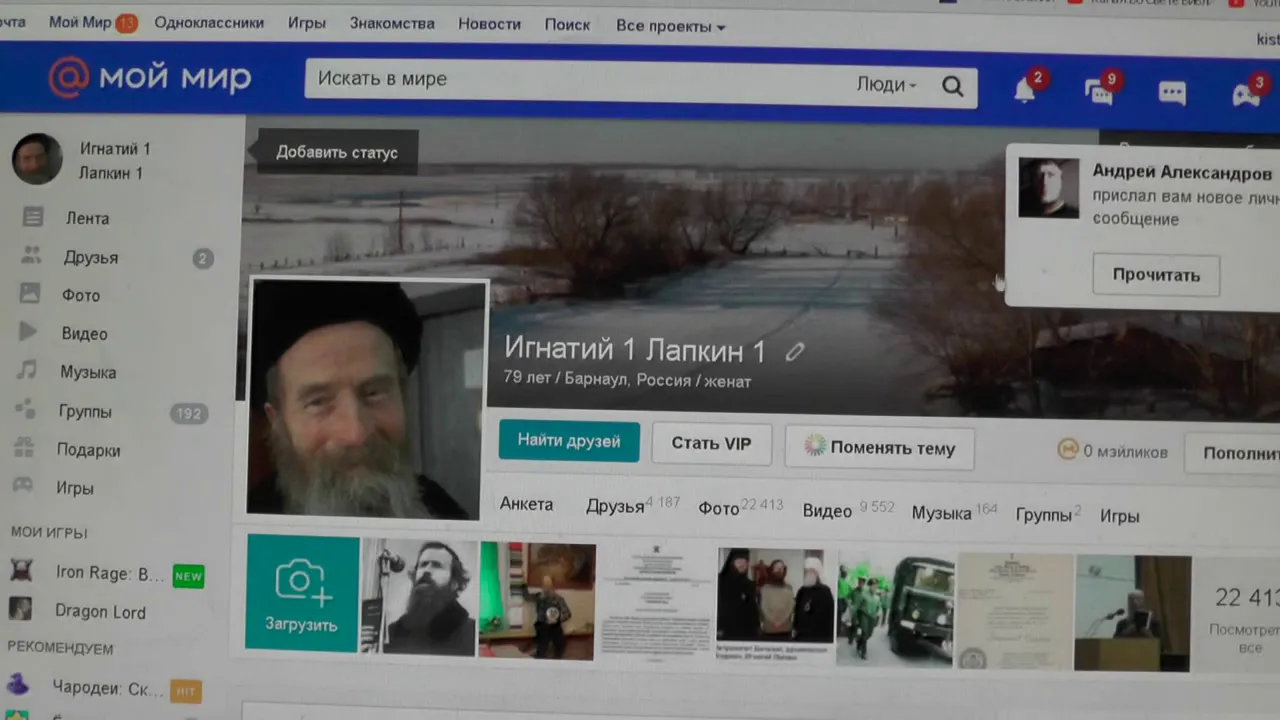Viewport: 1280px width, 720px height.
Task: Click the Музыка note icon
Action: coord(27,370)
